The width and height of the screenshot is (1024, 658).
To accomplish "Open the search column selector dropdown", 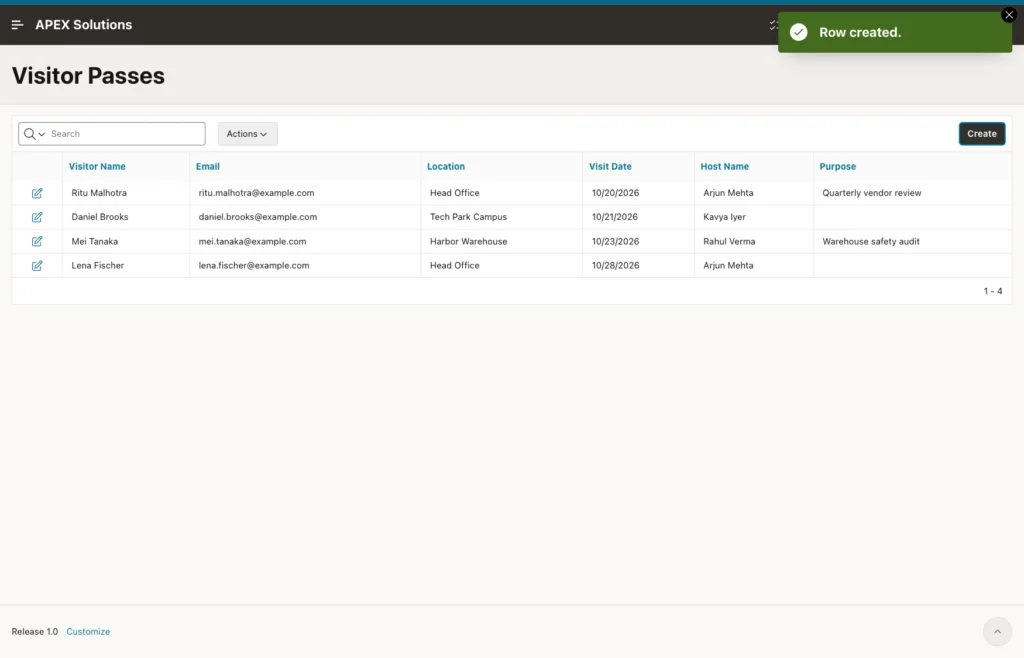I will (x=35, y=134).
